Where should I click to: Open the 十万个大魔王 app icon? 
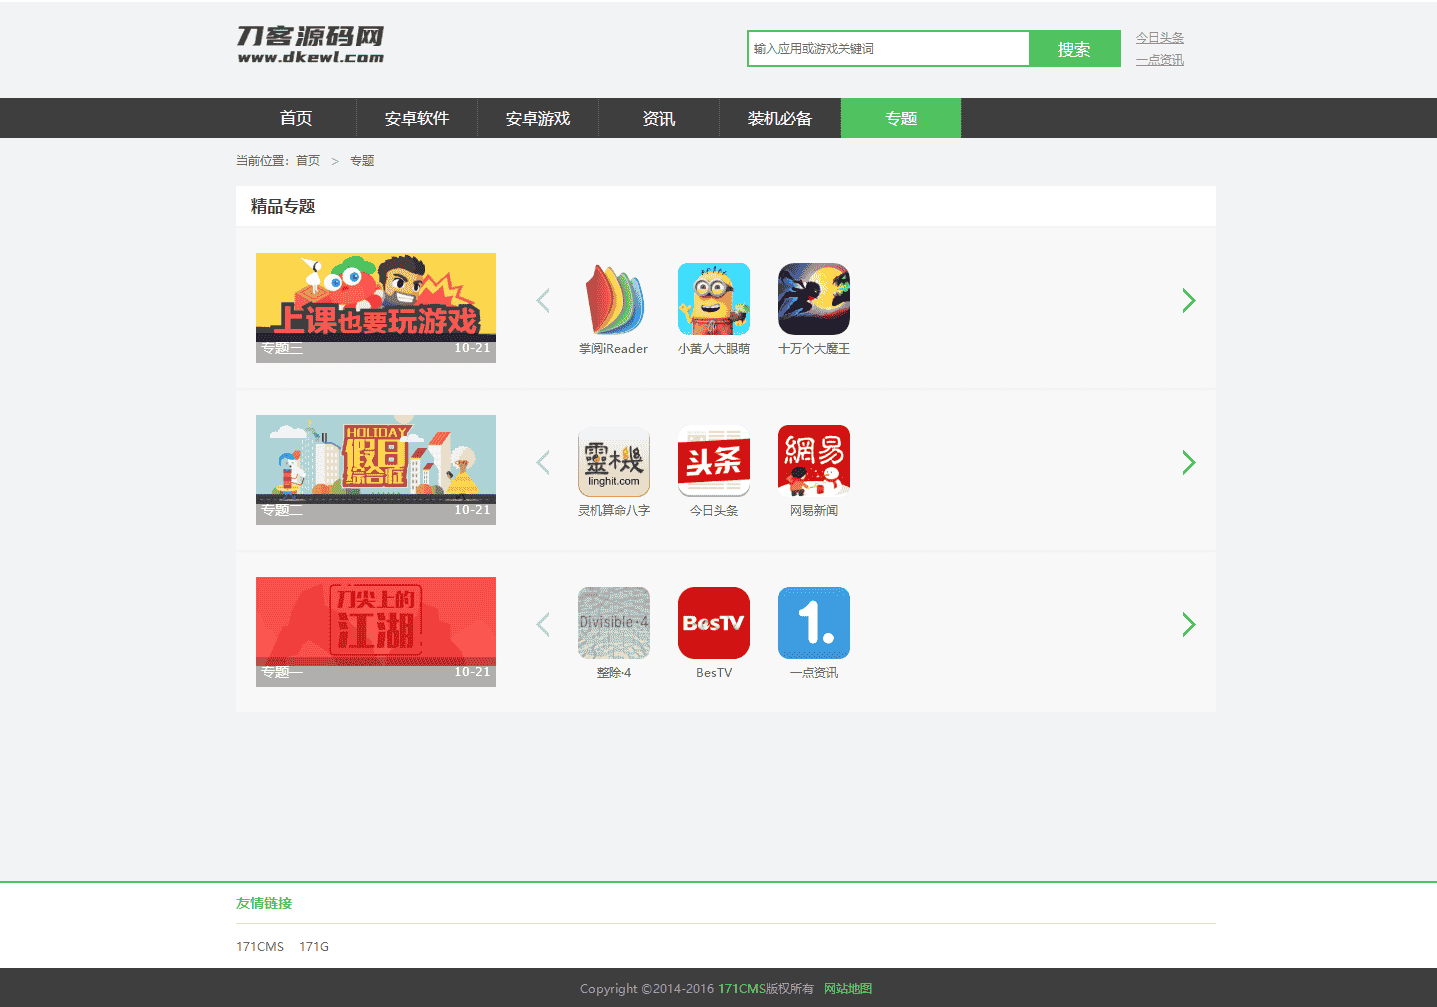pyautogui.click(x=814, y=299)
